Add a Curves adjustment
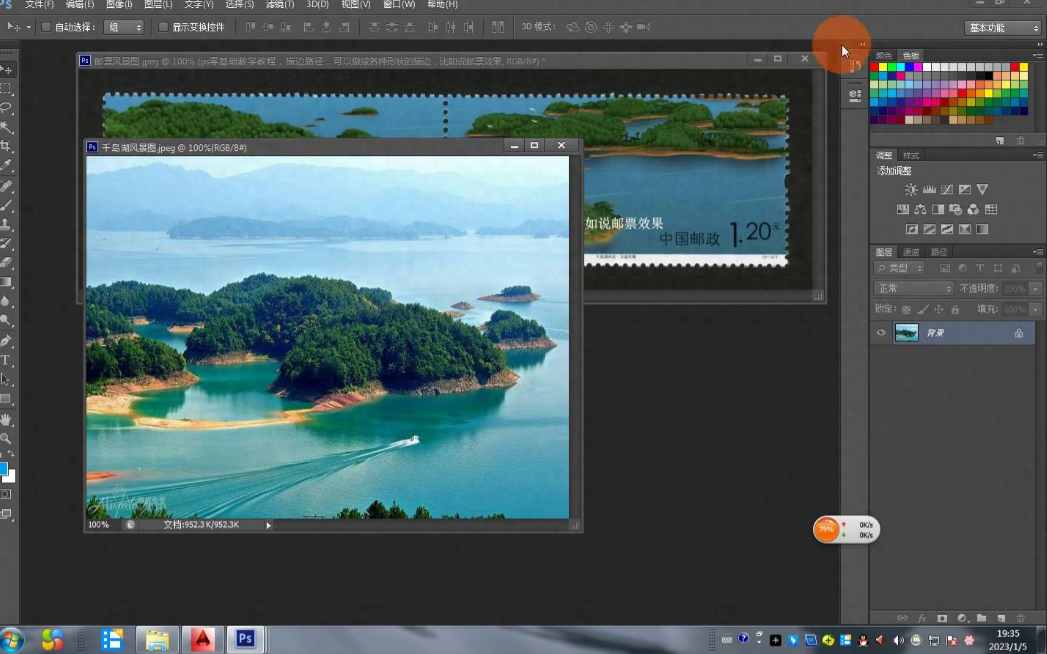Image resolution: width=1047 pixels, height=654 pixels. [x=947, y=190]
